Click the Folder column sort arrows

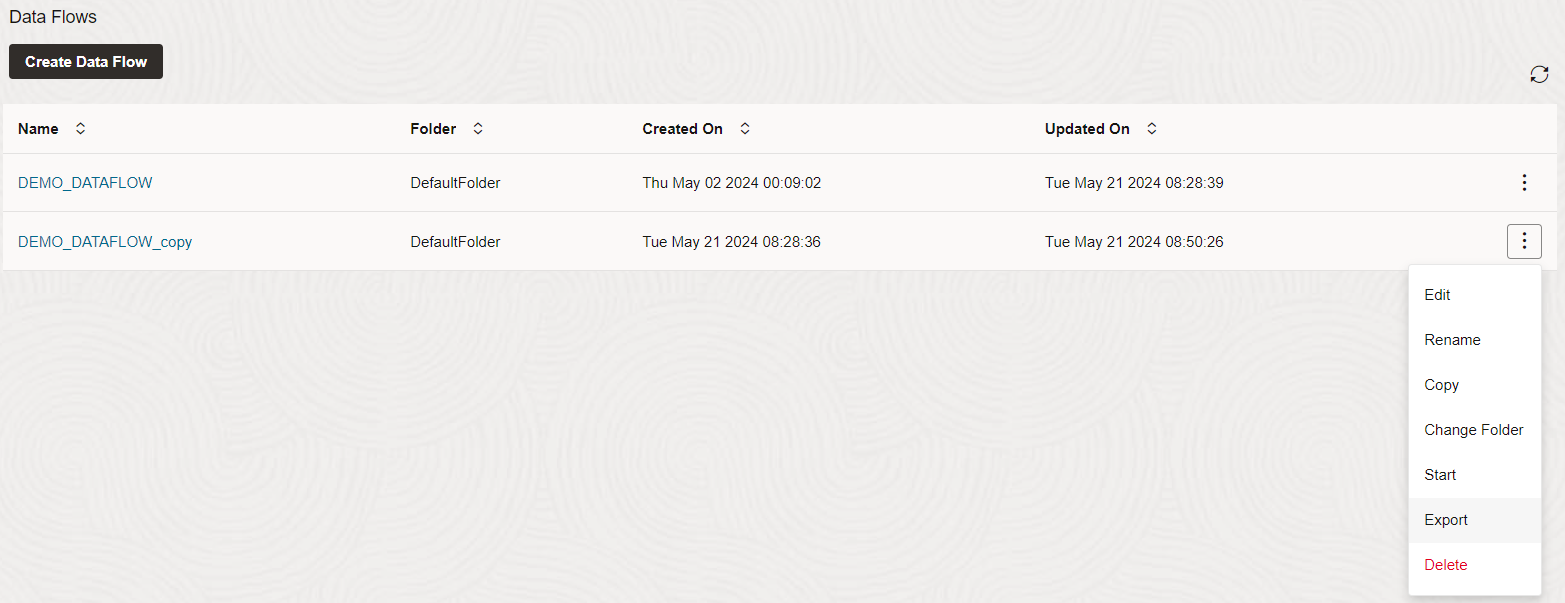[x=478, y=129]
